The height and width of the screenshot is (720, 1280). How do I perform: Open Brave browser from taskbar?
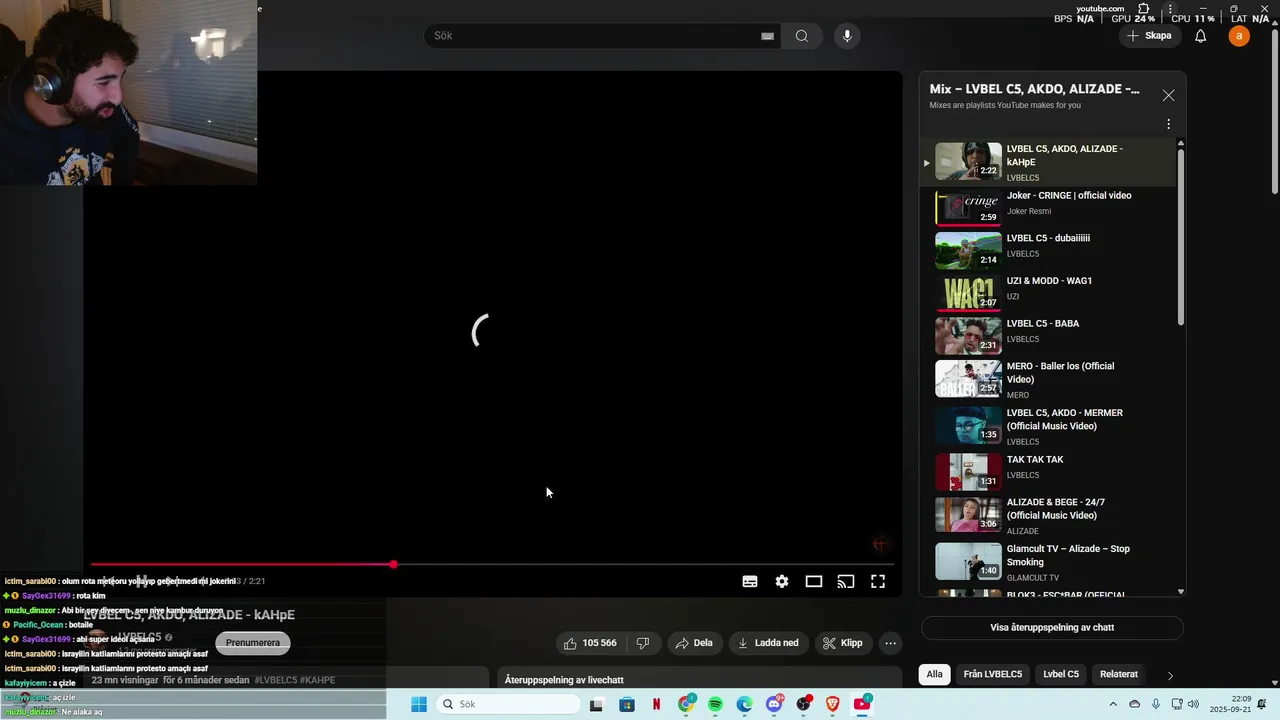[x=833, y=704]
